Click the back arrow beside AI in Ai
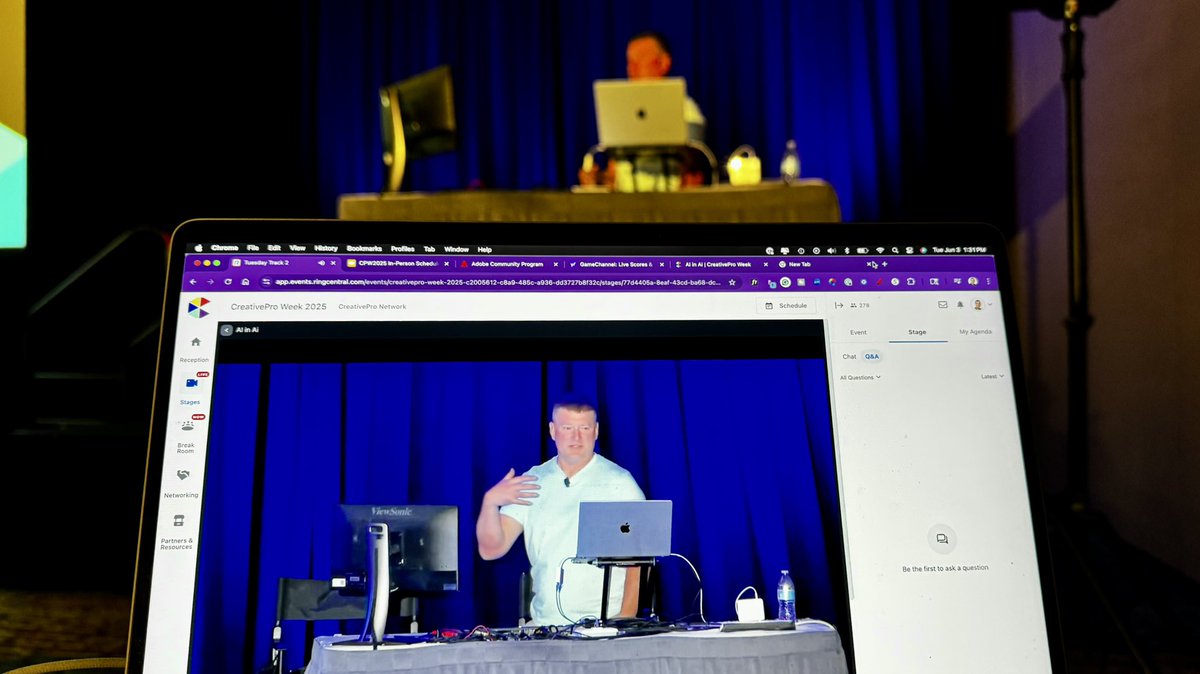The width and height of the screenshot is (1200, 674). pyautogui.click(x=226, y=329)
